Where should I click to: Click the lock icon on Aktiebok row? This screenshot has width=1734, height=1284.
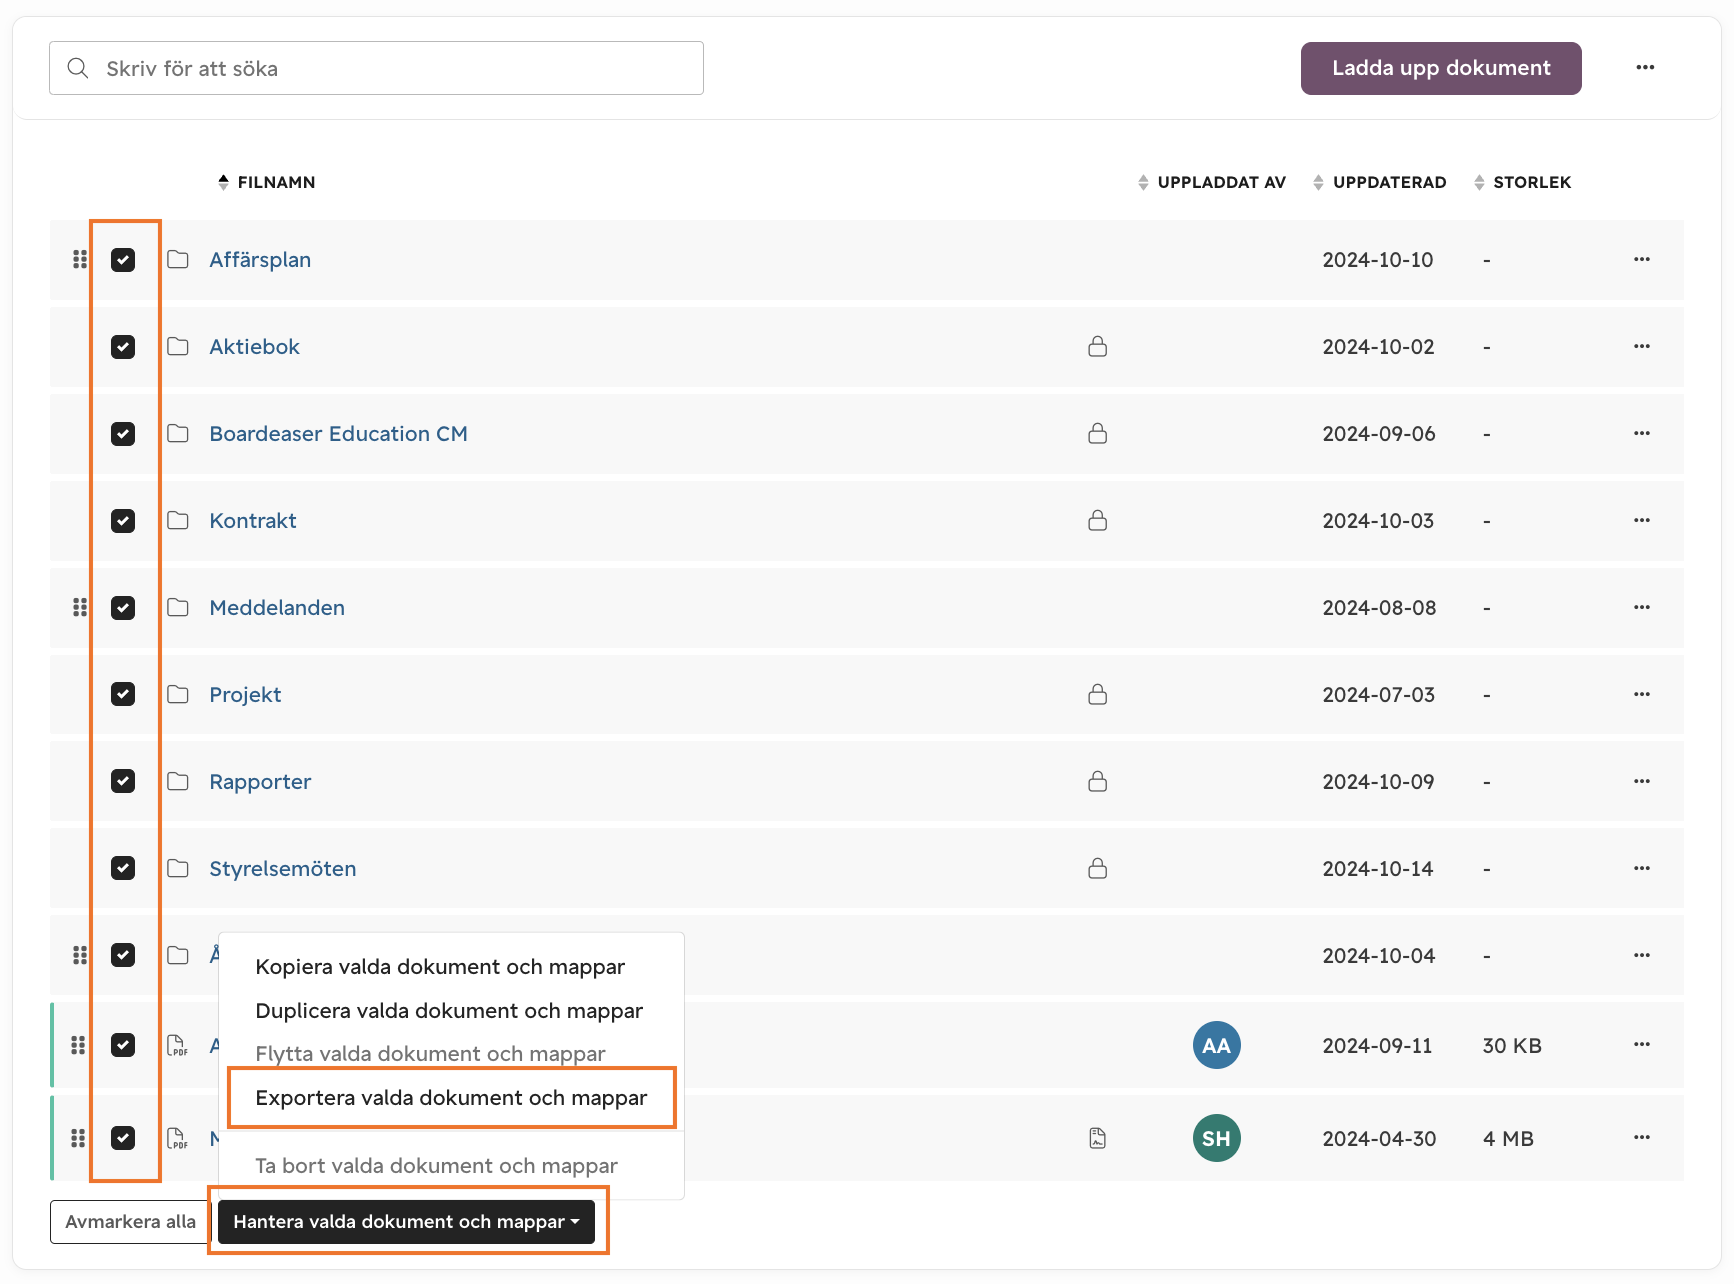click(x=1097, y=347)
